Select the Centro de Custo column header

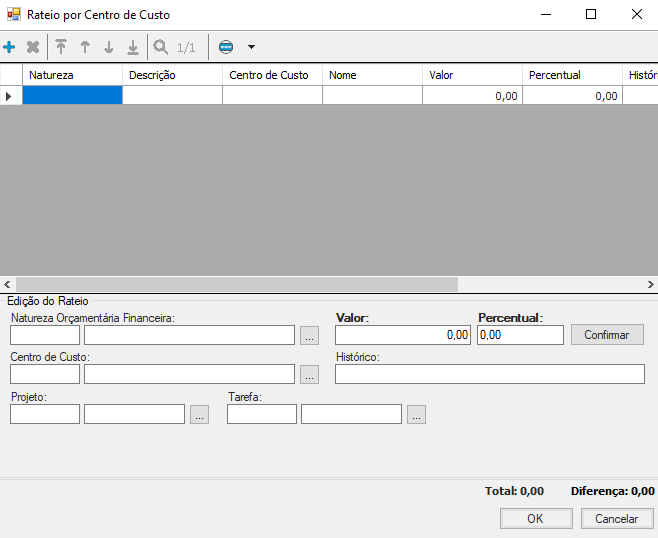[271, 75]
